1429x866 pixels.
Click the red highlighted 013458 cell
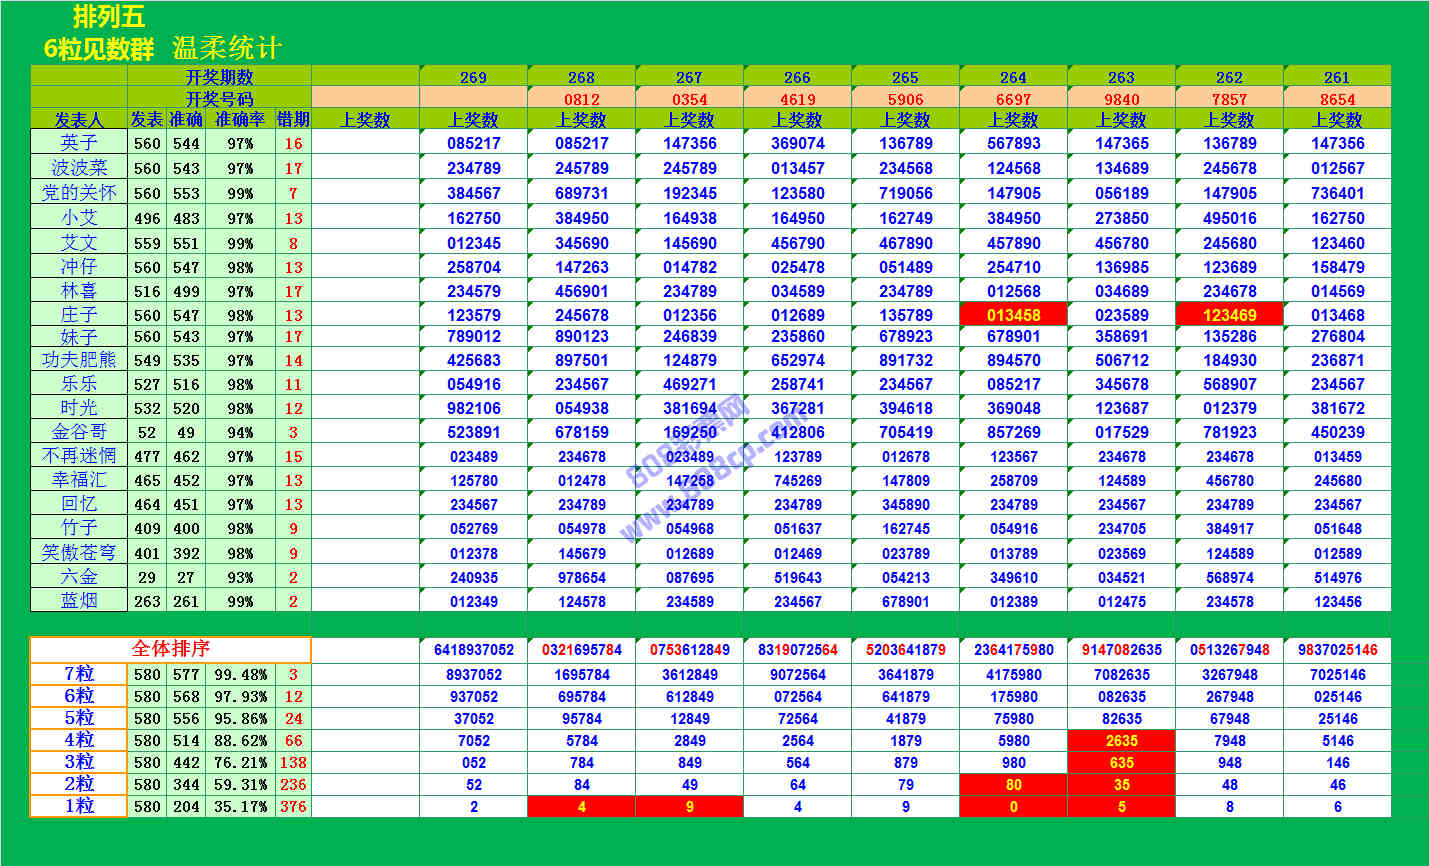click(x=1013, y=315)
